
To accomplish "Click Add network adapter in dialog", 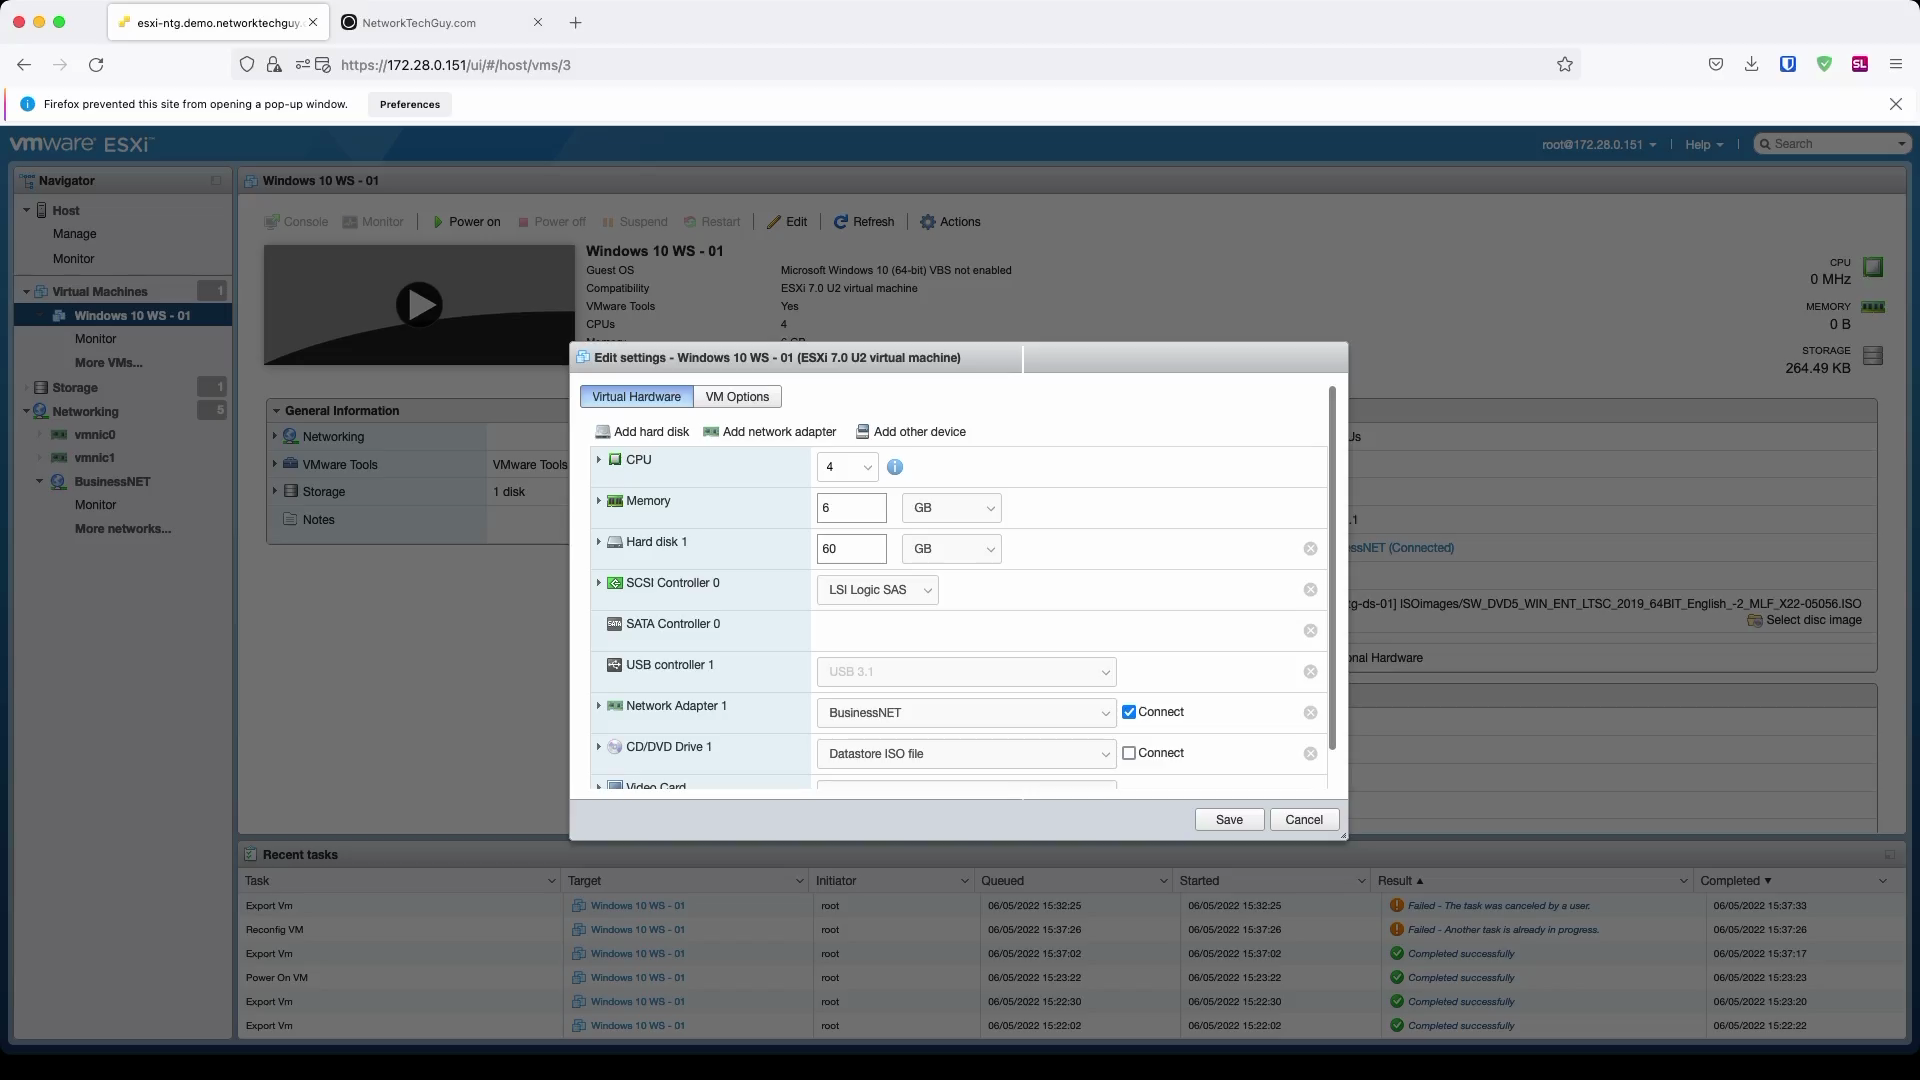I will [x=770, y=432].
